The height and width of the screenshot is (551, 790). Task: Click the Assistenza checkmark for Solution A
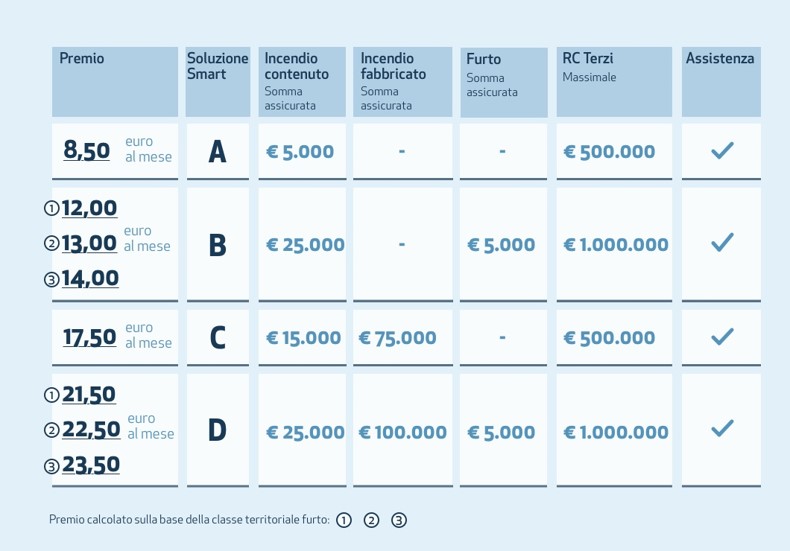(x=722, y=151)
